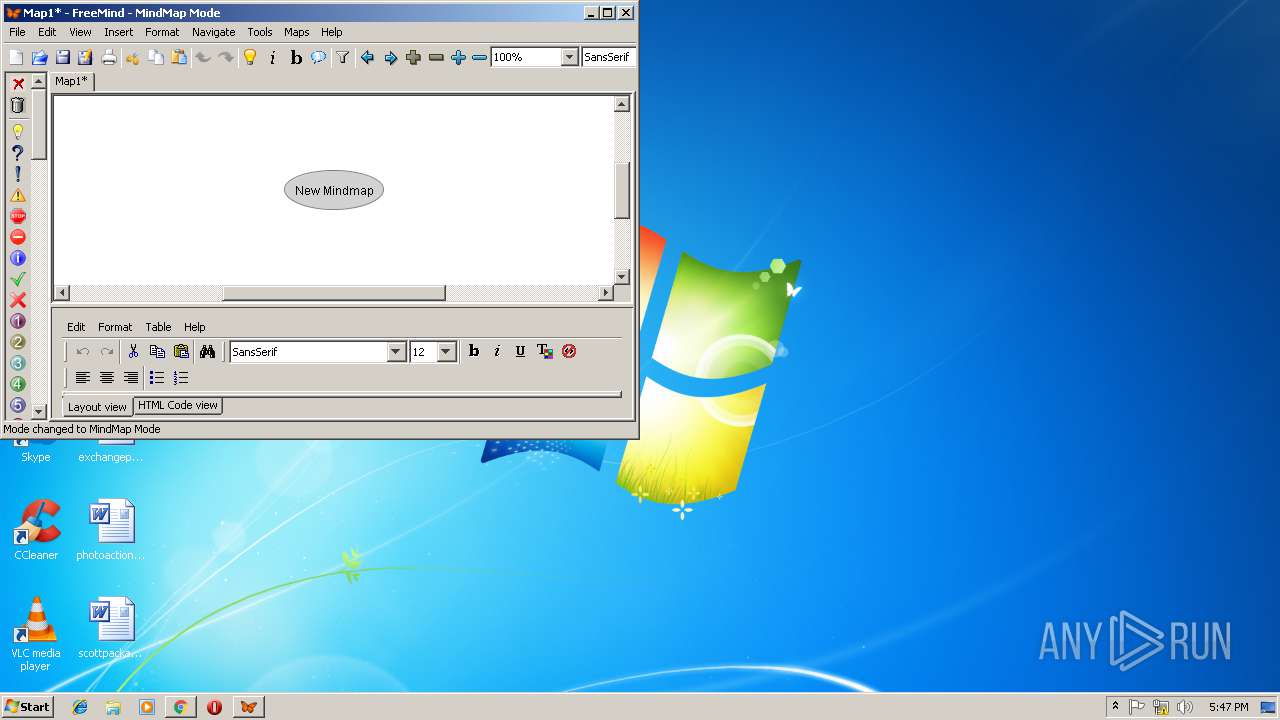Screen dimensions: 1280x720
Task: Open the Navigate menu
Action: pyautogui.click(x=213, y=32)
